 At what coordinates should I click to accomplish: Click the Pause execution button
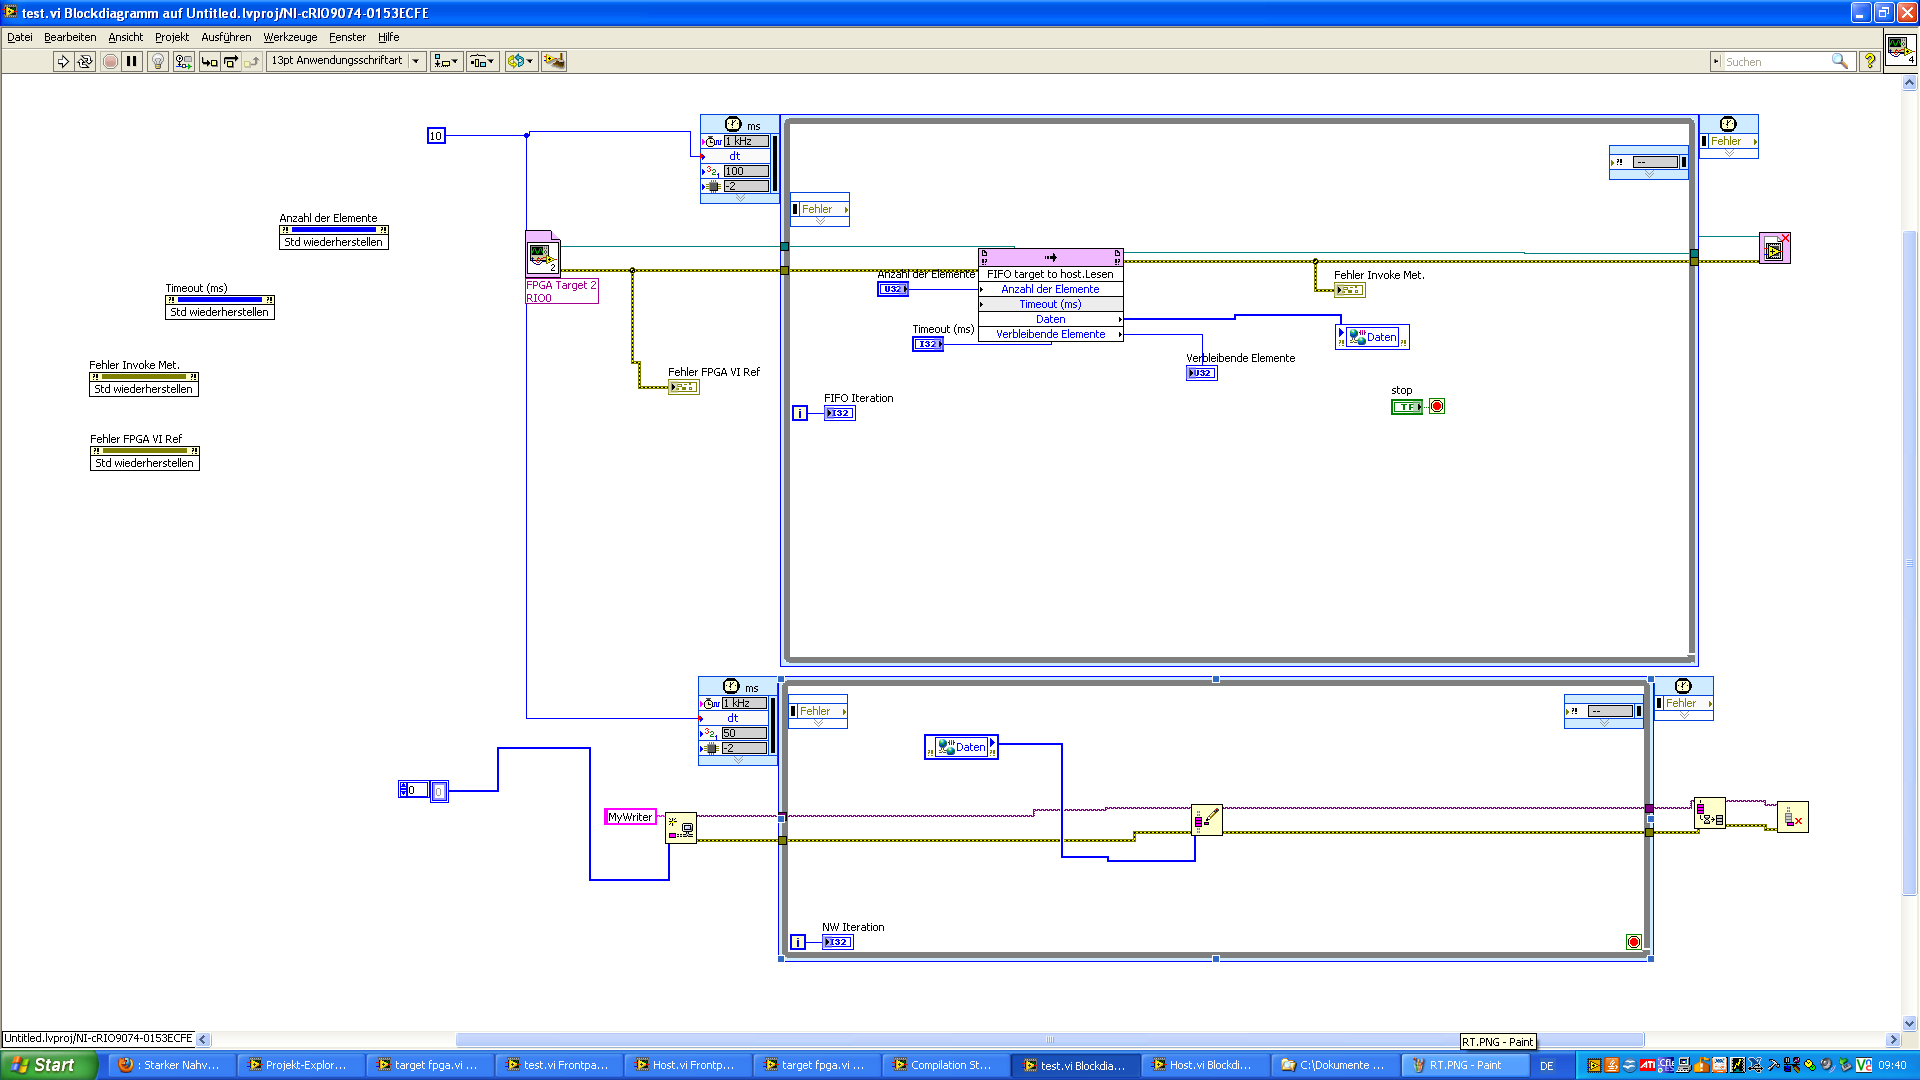[132, 62]
